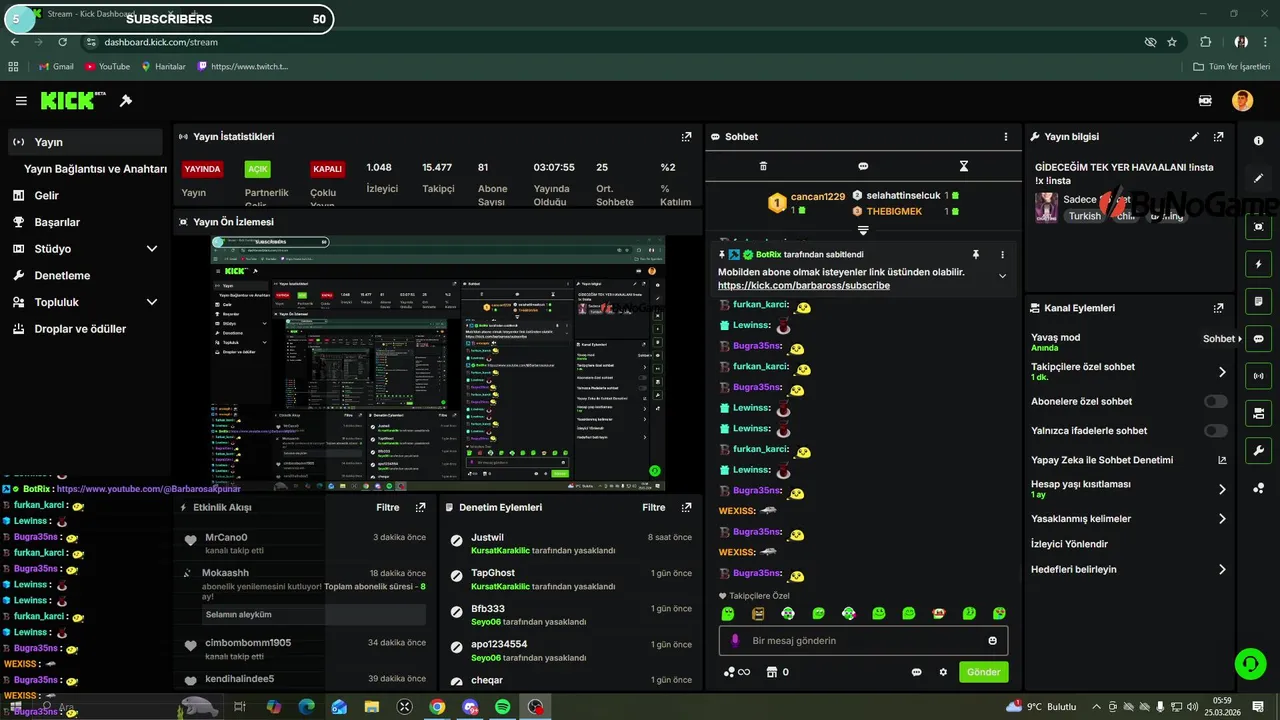Open the pinned message three-dot options
Image resolution: width=1280 pixels, height=720 pixels.
(1002, 255)
